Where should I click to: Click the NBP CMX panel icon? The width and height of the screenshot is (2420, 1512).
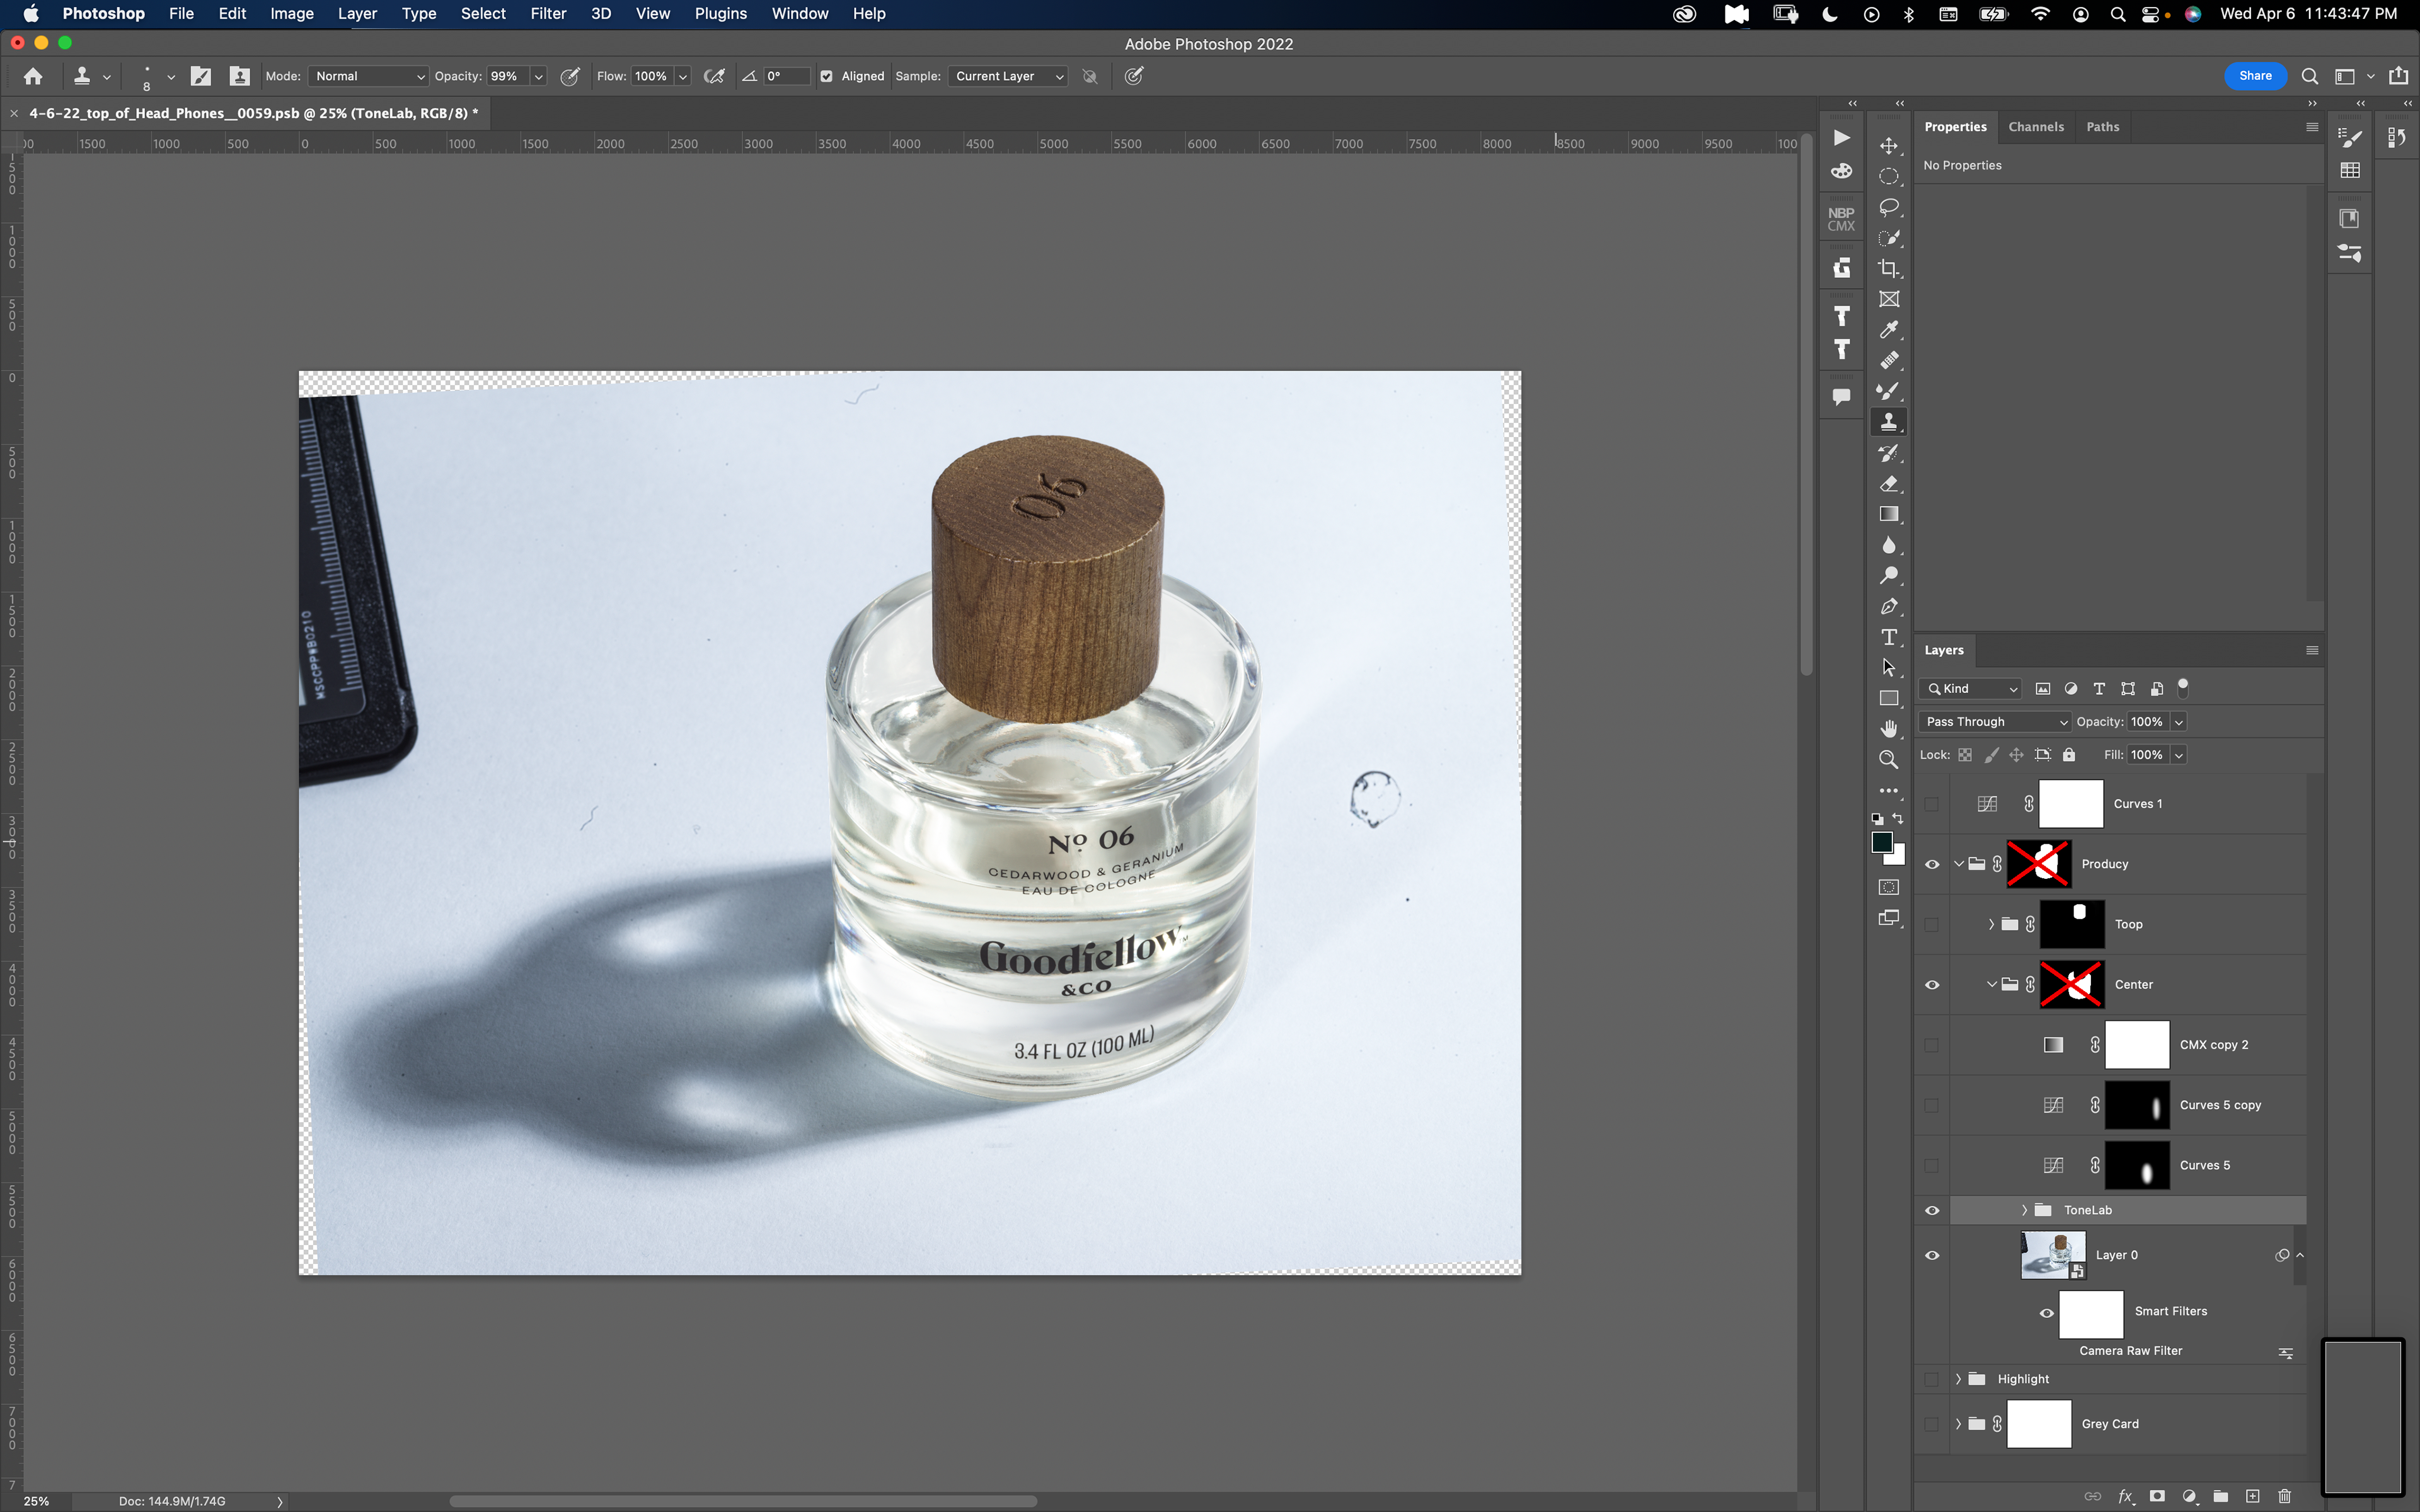(1840, 219)
